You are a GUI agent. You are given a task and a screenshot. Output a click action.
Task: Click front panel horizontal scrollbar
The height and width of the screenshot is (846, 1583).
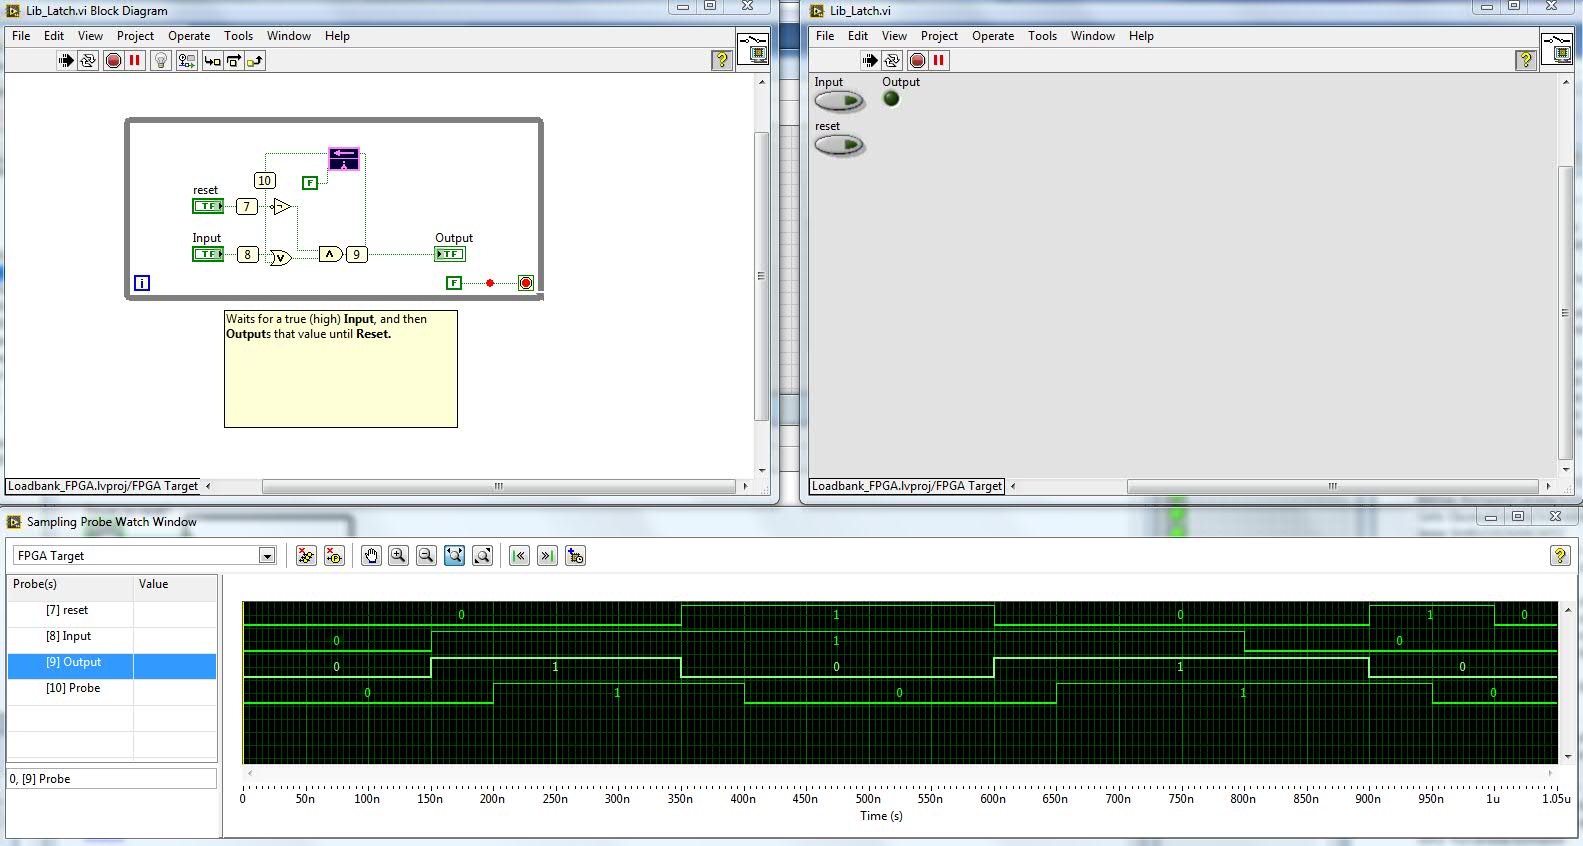pyautogui.click(x=1331, y=486)
